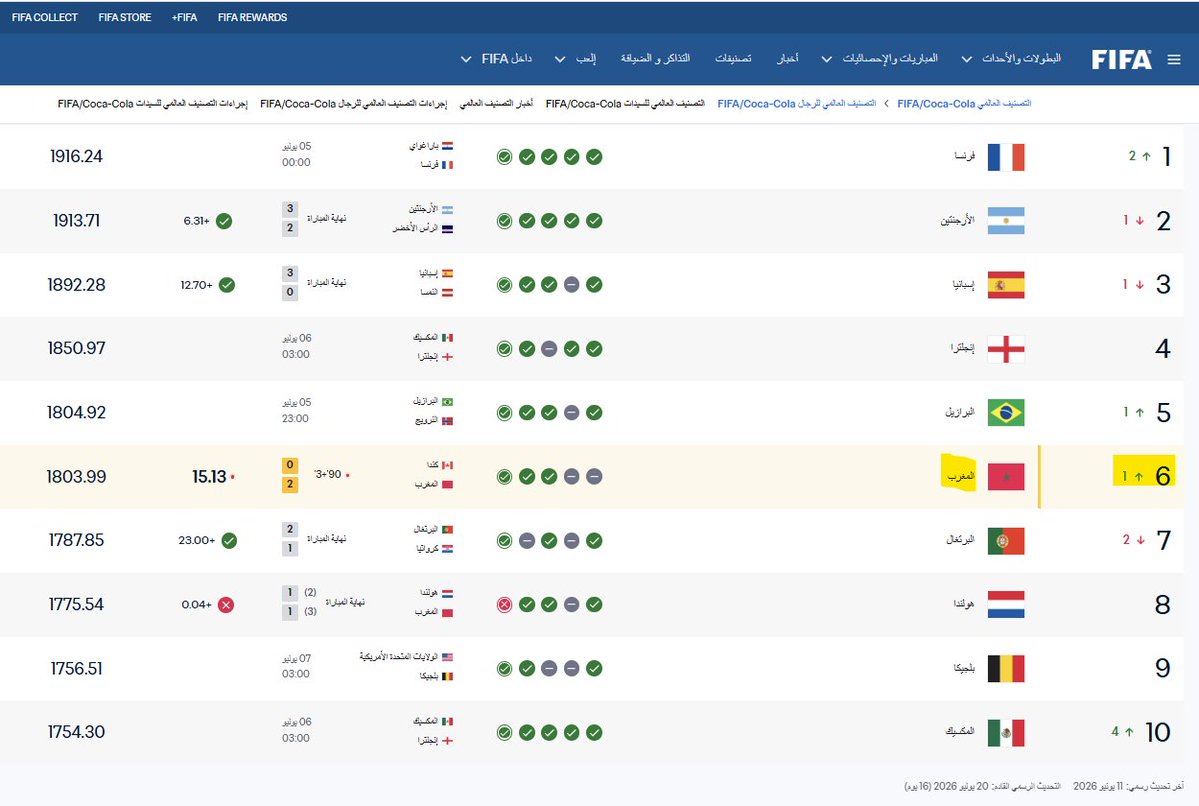Click the team name فرنسا
The height and width of the screenshot is (806, 1199).
(x=964, y=157)
